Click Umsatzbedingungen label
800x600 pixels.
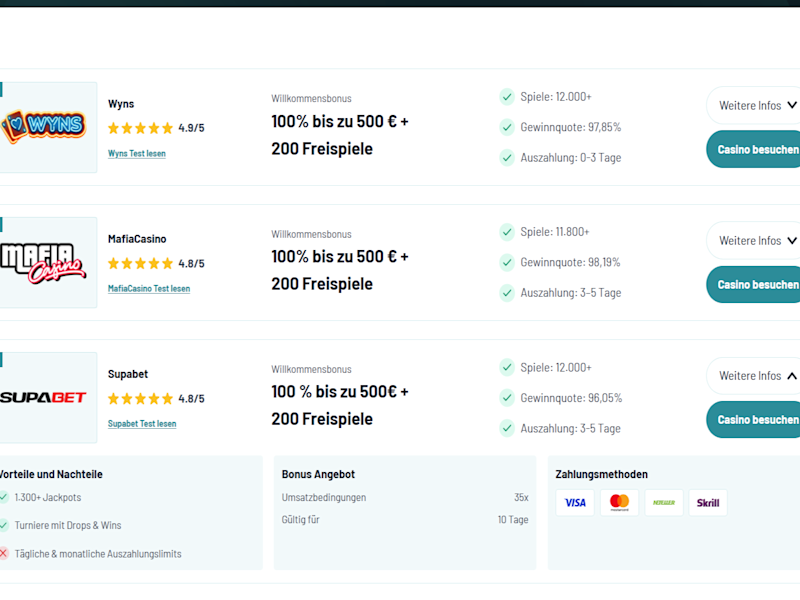click(324, 497)
